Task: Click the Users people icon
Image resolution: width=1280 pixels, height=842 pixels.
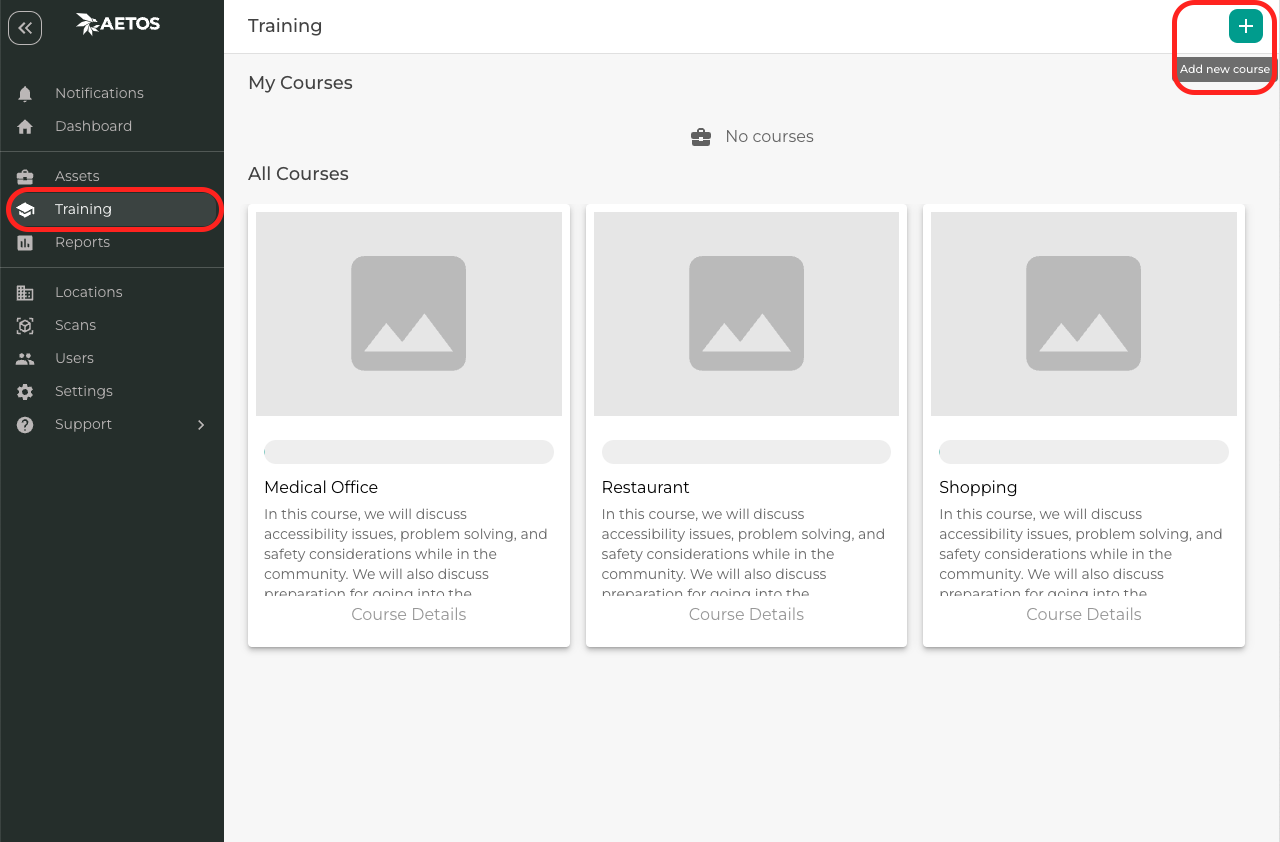Action: click(25, 358)
